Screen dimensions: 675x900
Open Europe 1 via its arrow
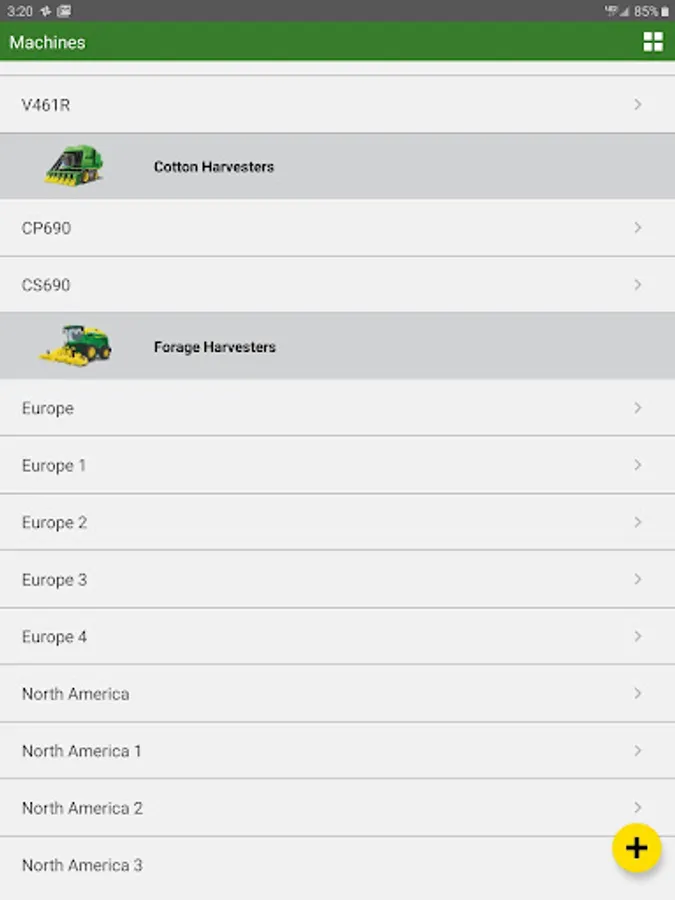click(638, 465)
